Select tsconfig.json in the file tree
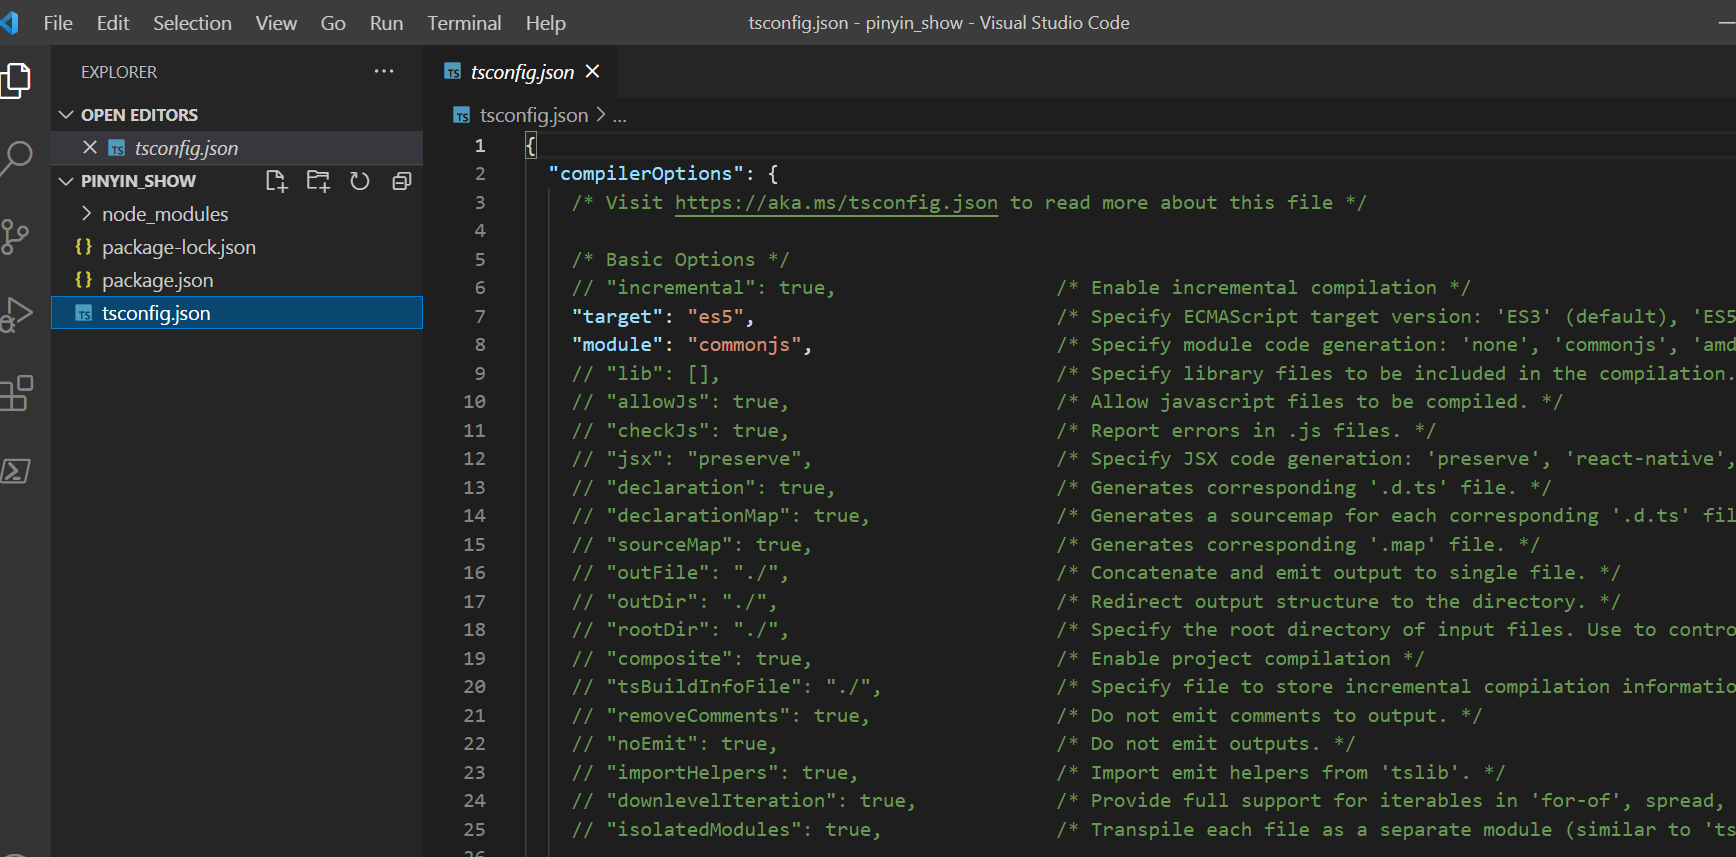 (x=237, y=313)
